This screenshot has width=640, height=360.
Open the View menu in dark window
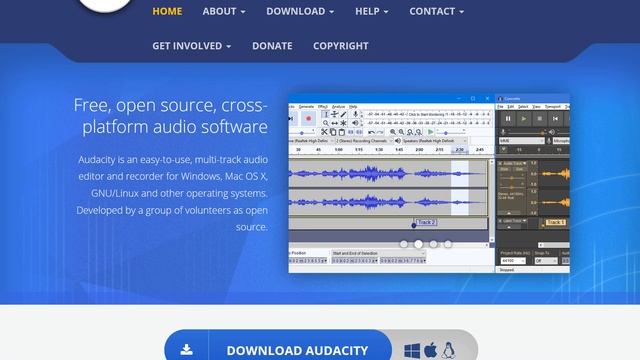click(x=536, y=107)
